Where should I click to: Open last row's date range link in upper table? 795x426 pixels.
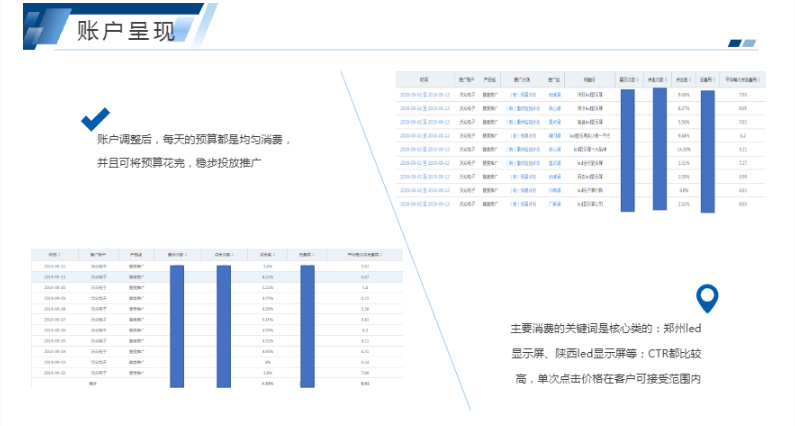[424, 203]
